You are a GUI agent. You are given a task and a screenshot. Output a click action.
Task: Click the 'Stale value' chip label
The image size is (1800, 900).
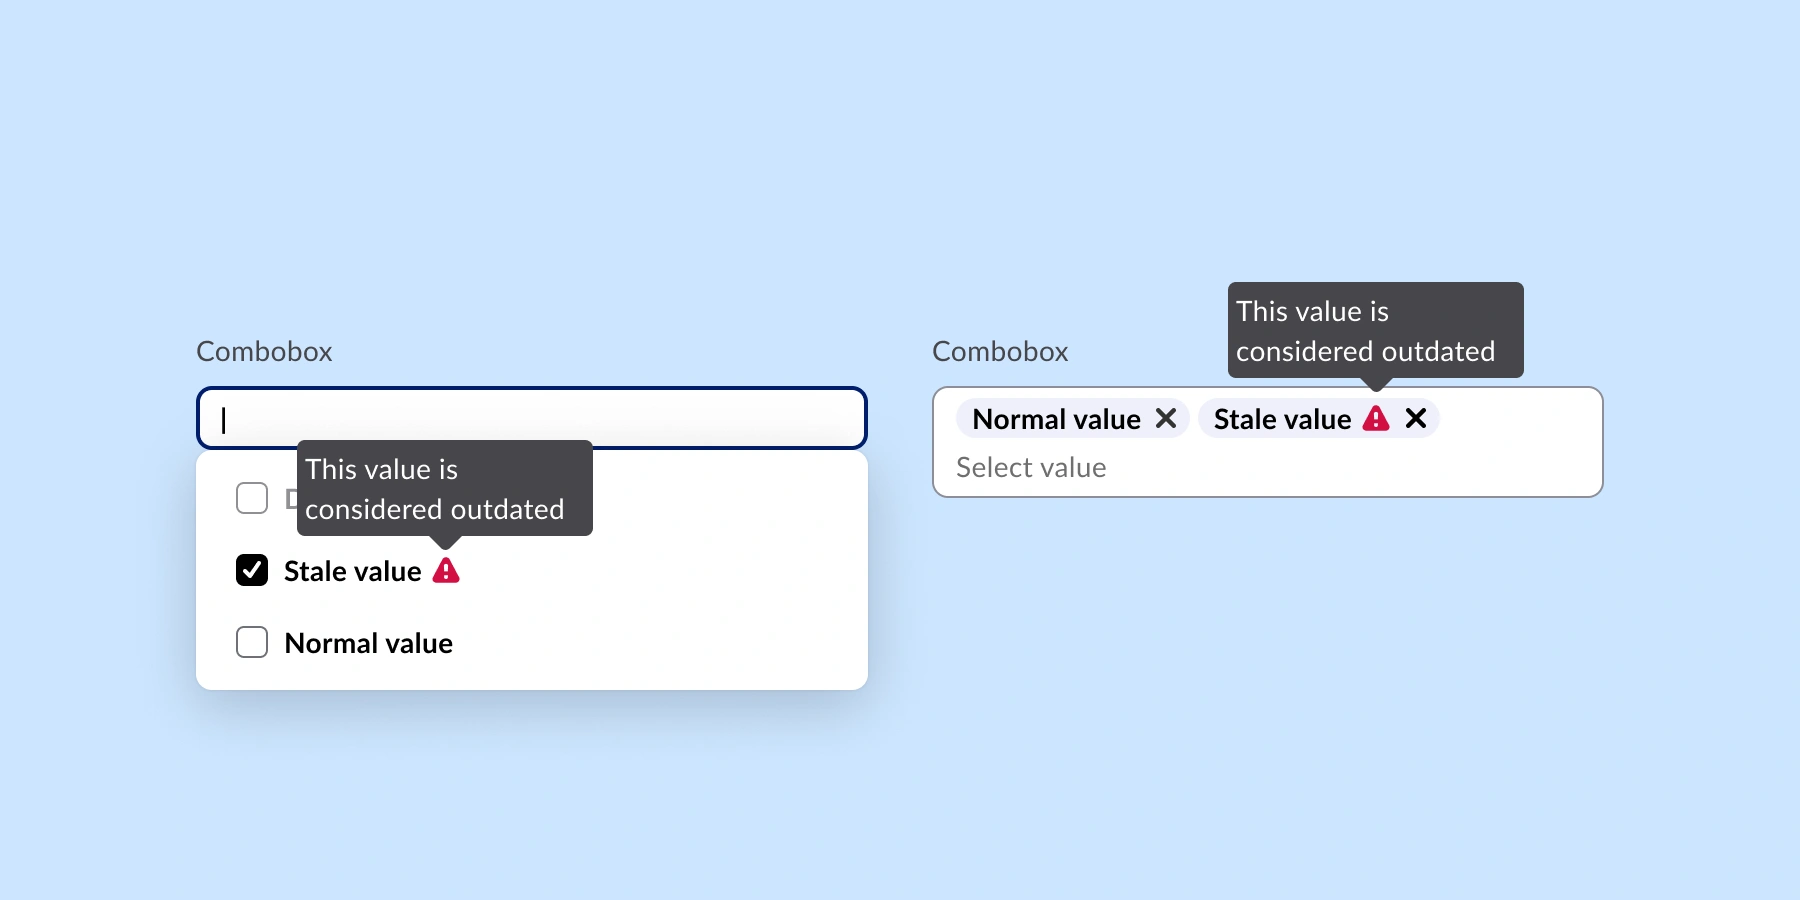click(x=1282, y=419)
